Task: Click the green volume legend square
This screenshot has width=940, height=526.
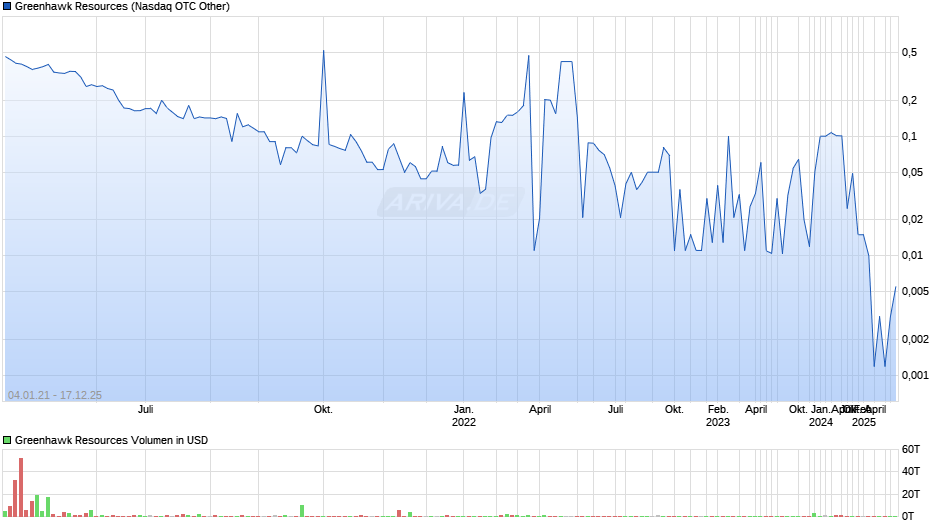Action: click(7, 440)
